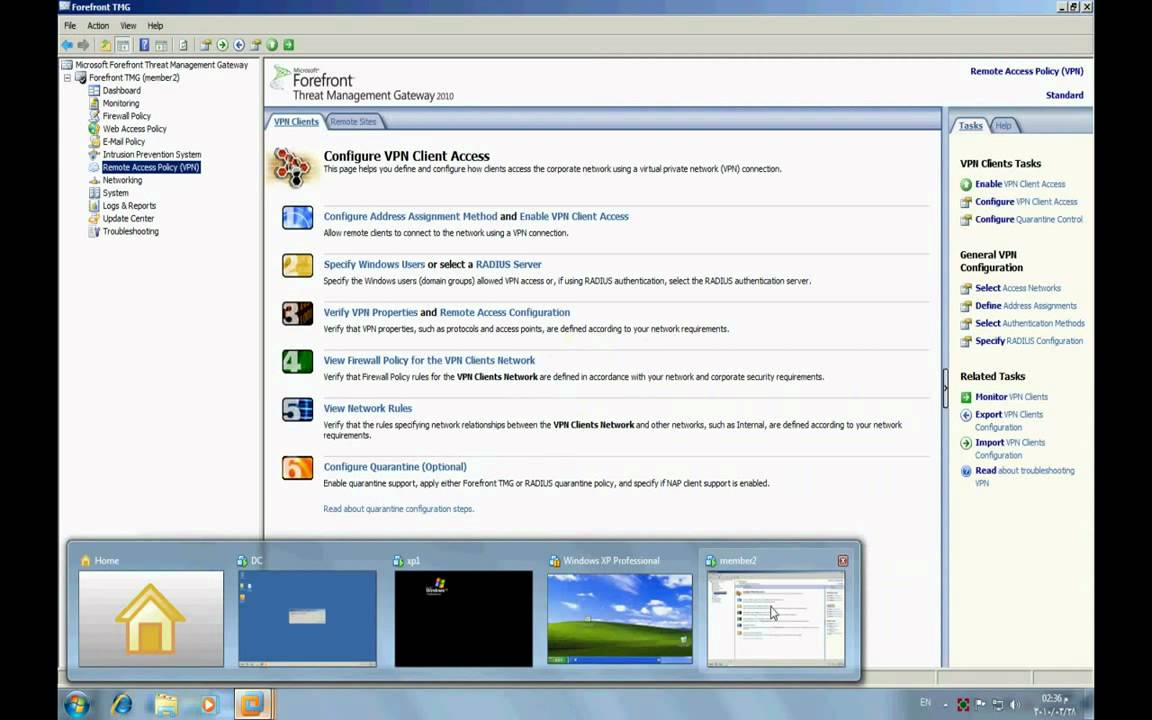Click the Web Access Policy globe icon

94,129
